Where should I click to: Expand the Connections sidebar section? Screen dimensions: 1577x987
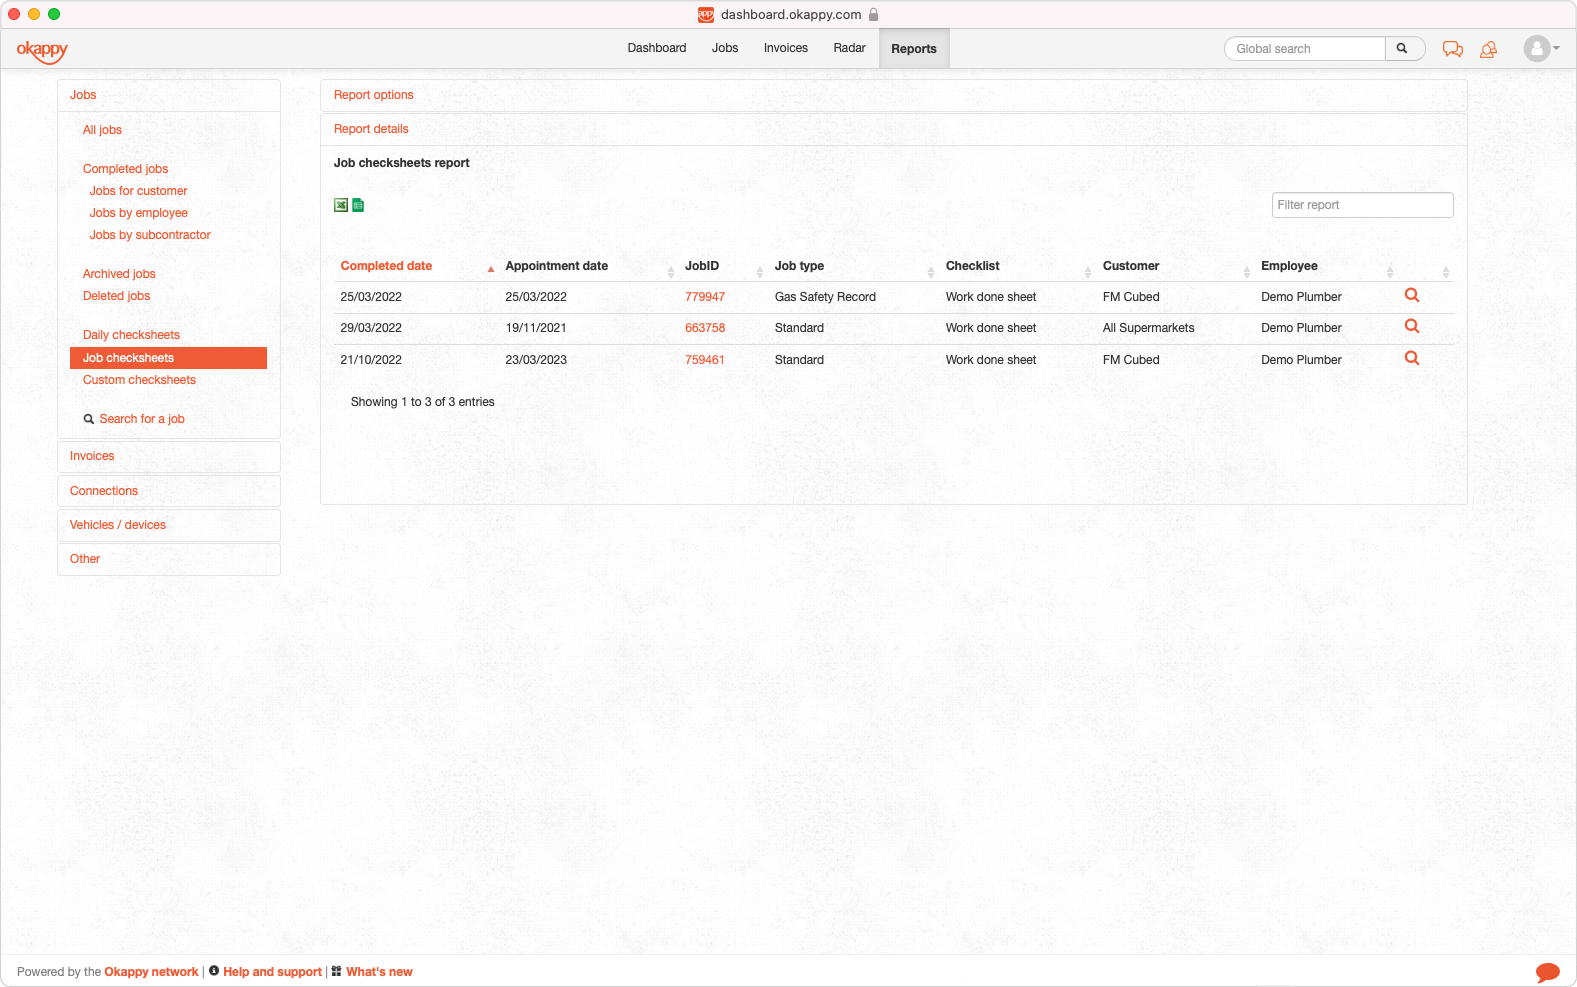(169, 491)
